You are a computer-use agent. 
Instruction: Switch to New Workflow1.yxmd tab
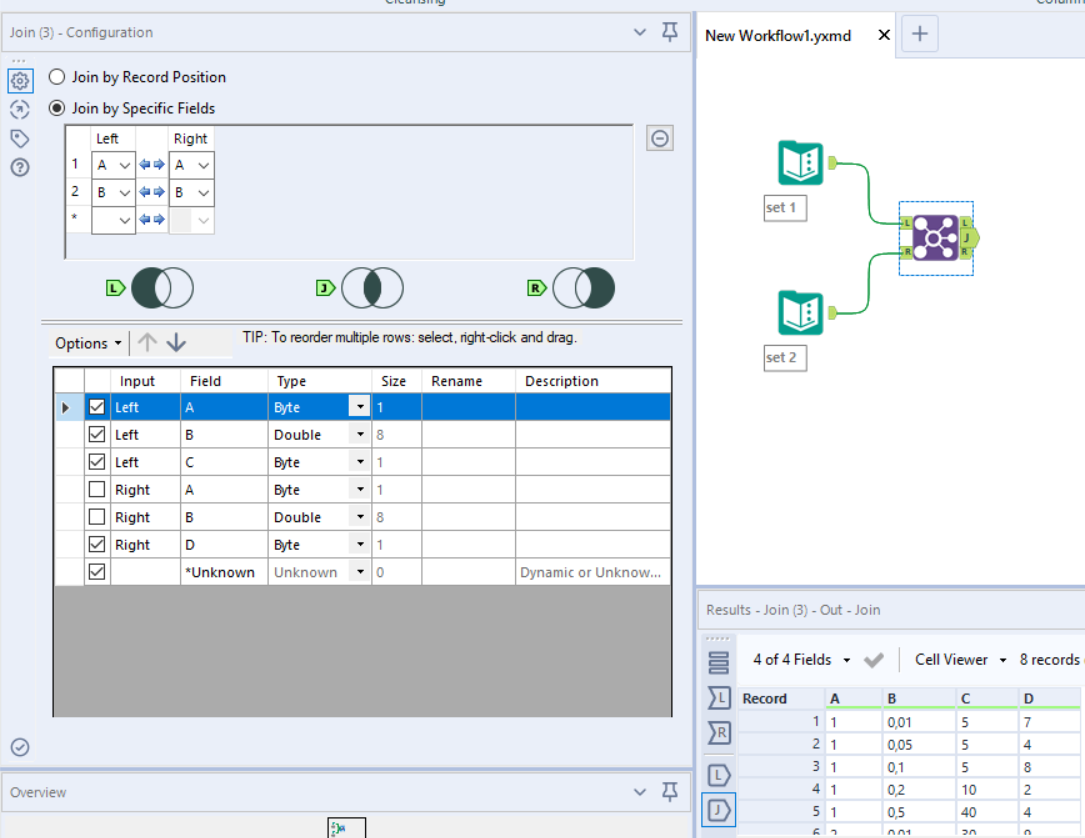778,35
